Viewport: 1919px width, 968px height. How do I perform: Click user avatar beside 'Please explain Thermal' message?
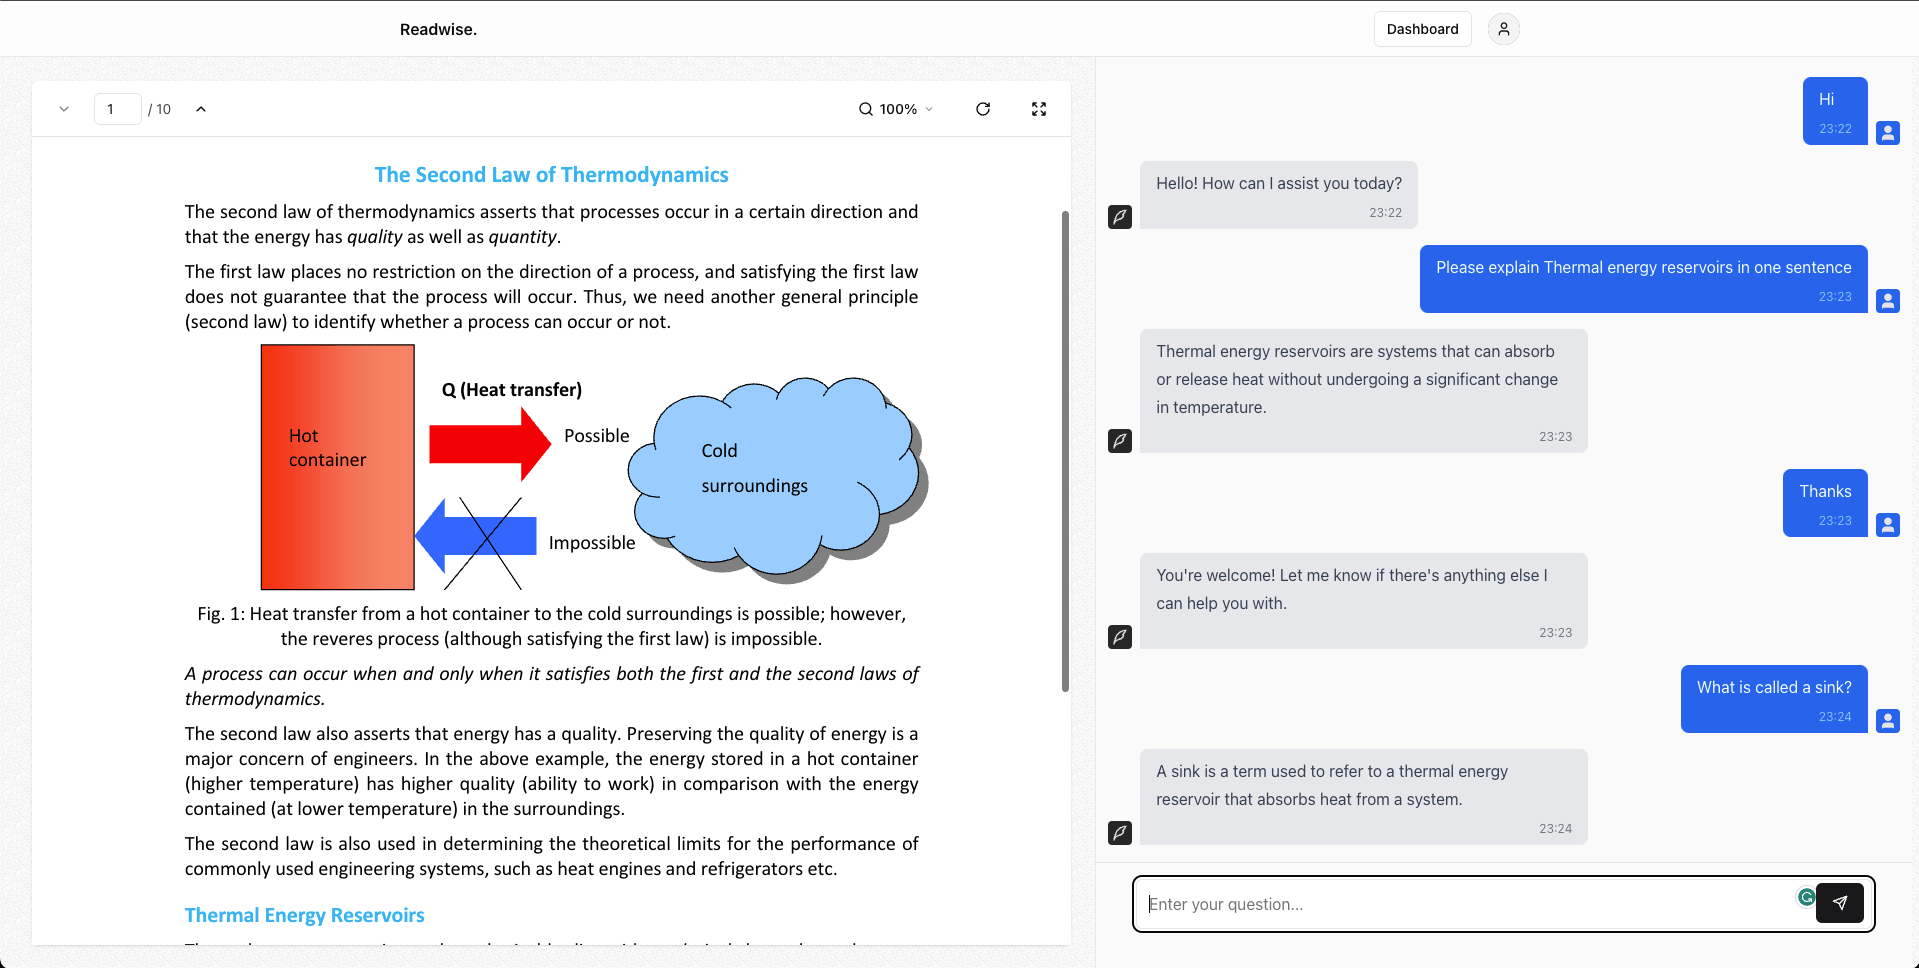point(1887,301)
